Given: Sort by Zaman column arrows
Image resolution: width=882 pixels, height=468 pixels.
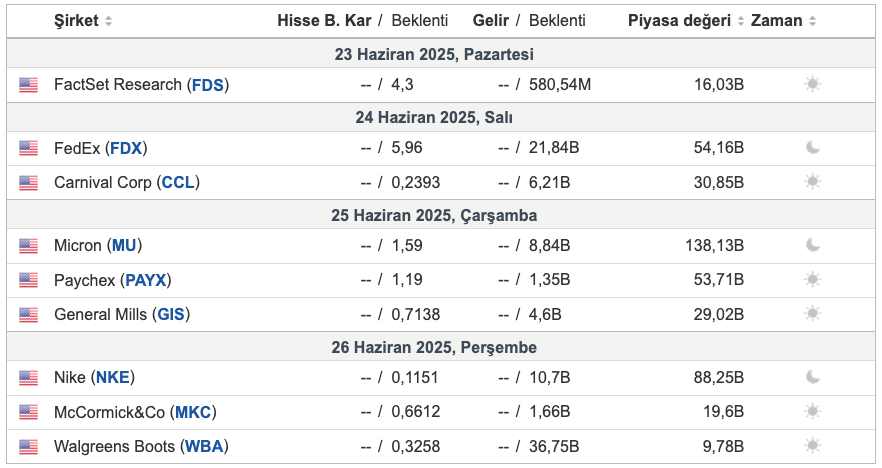Looking at the screenshot, I should point(812,21).
